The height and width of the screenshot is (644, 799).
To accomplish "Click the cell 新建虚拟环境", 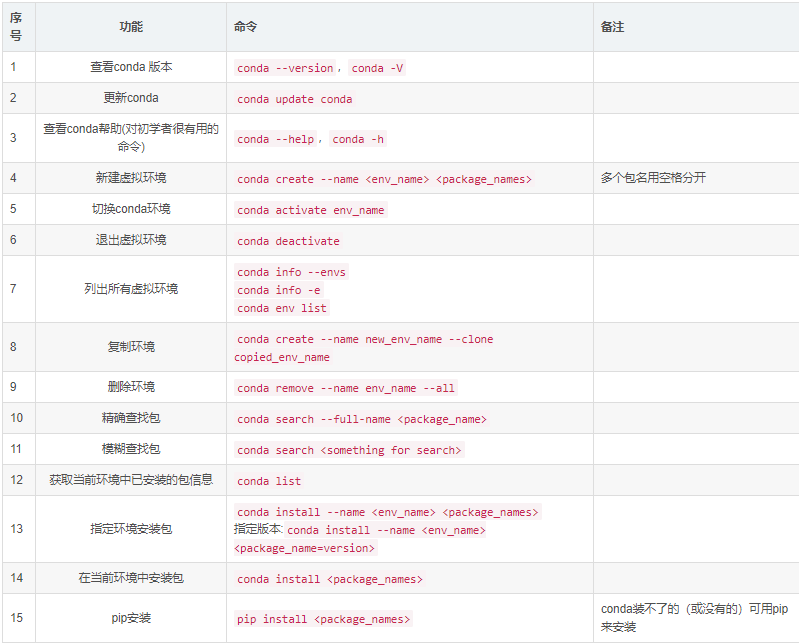I will [131, 178].
